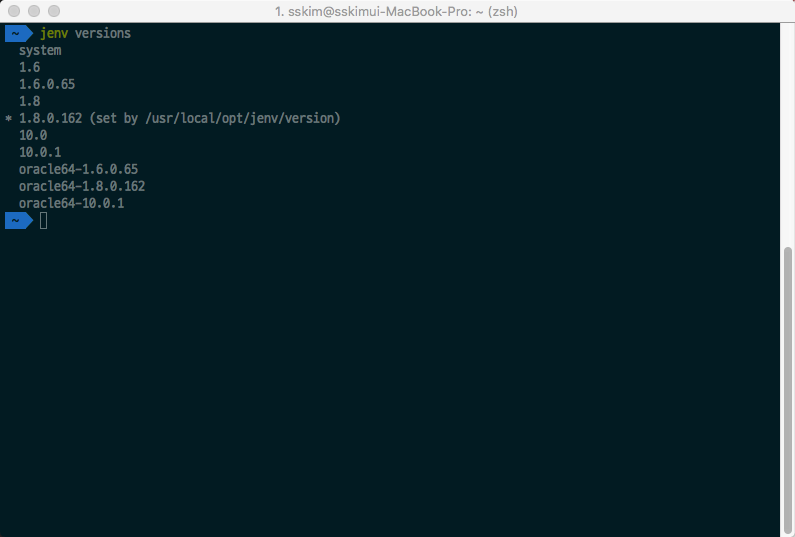Minimize the terminal with the yellow button
Viewport: 795px width, 537px height.
pos(34,11)
